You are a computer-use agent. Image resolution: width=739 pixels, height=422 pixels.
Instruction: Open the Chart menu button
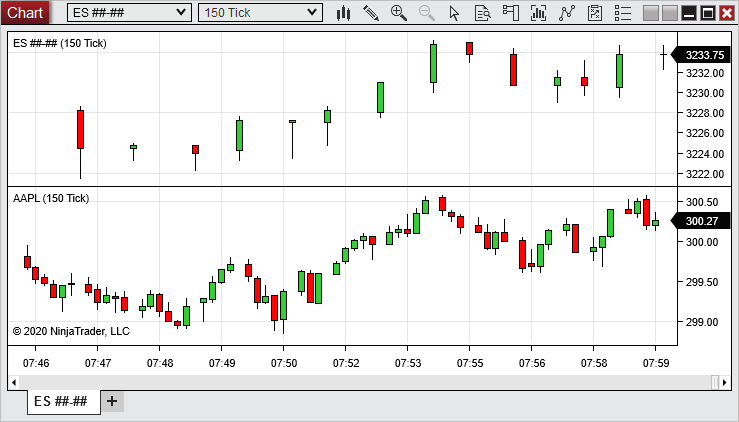coord(25,12)
